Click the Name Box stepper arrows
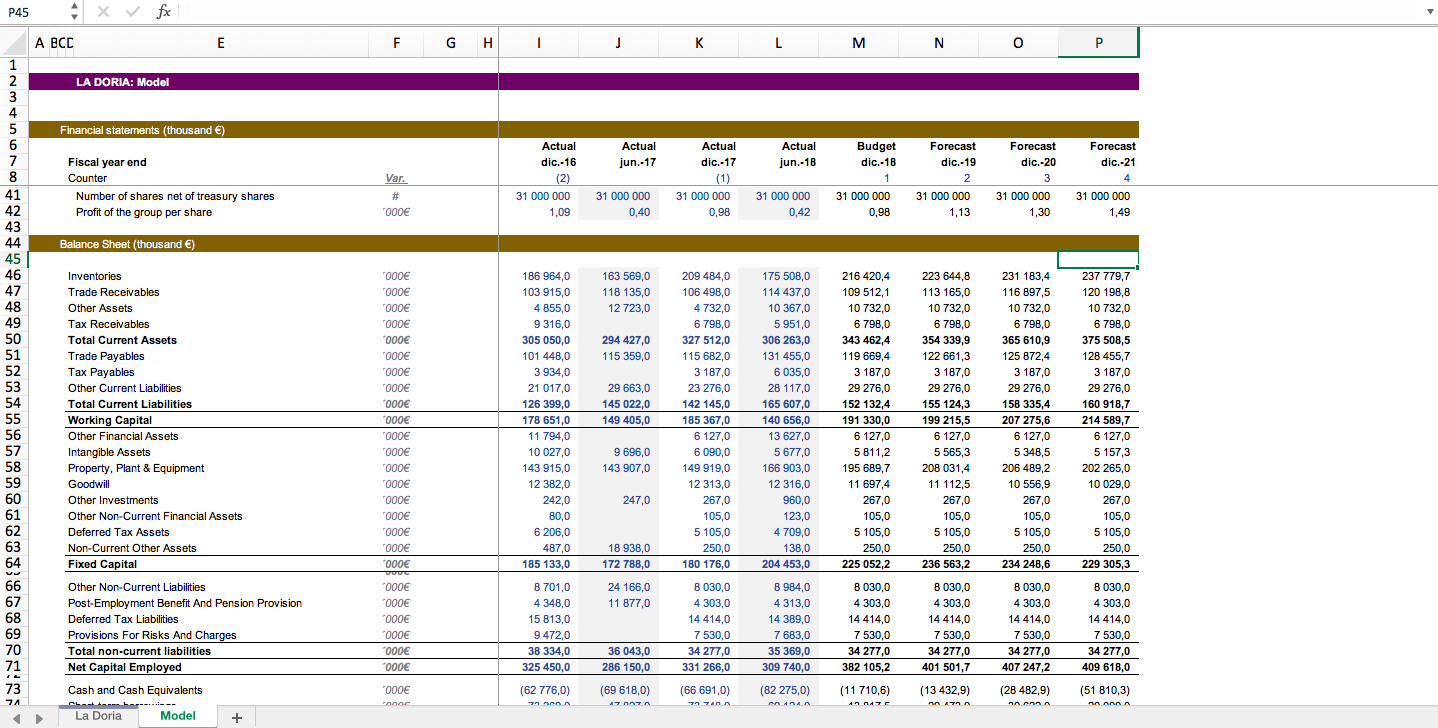The width and height of the screenshot is (1438, 728). pos(74,11)
